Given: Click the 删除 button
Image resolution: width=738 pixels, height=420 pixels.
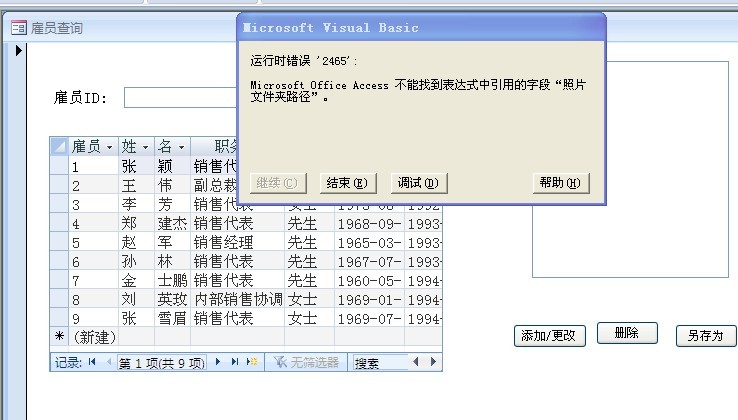Looking at the screenshot, I should [627, 333].
